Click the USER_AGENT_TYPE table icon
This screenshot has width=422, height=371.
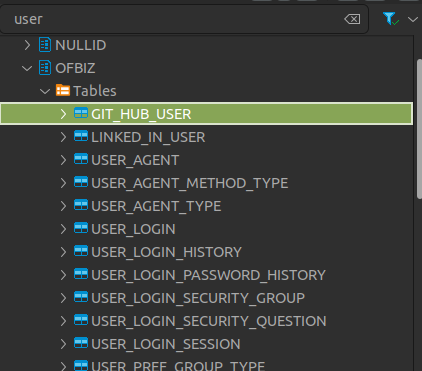point(81,205)
